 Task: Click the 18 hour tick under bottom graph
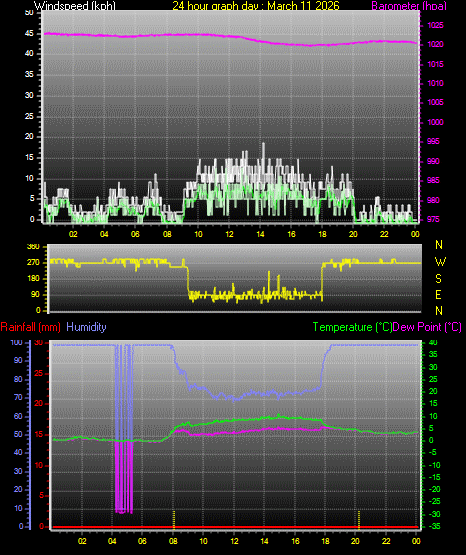(x=325, y=541)
